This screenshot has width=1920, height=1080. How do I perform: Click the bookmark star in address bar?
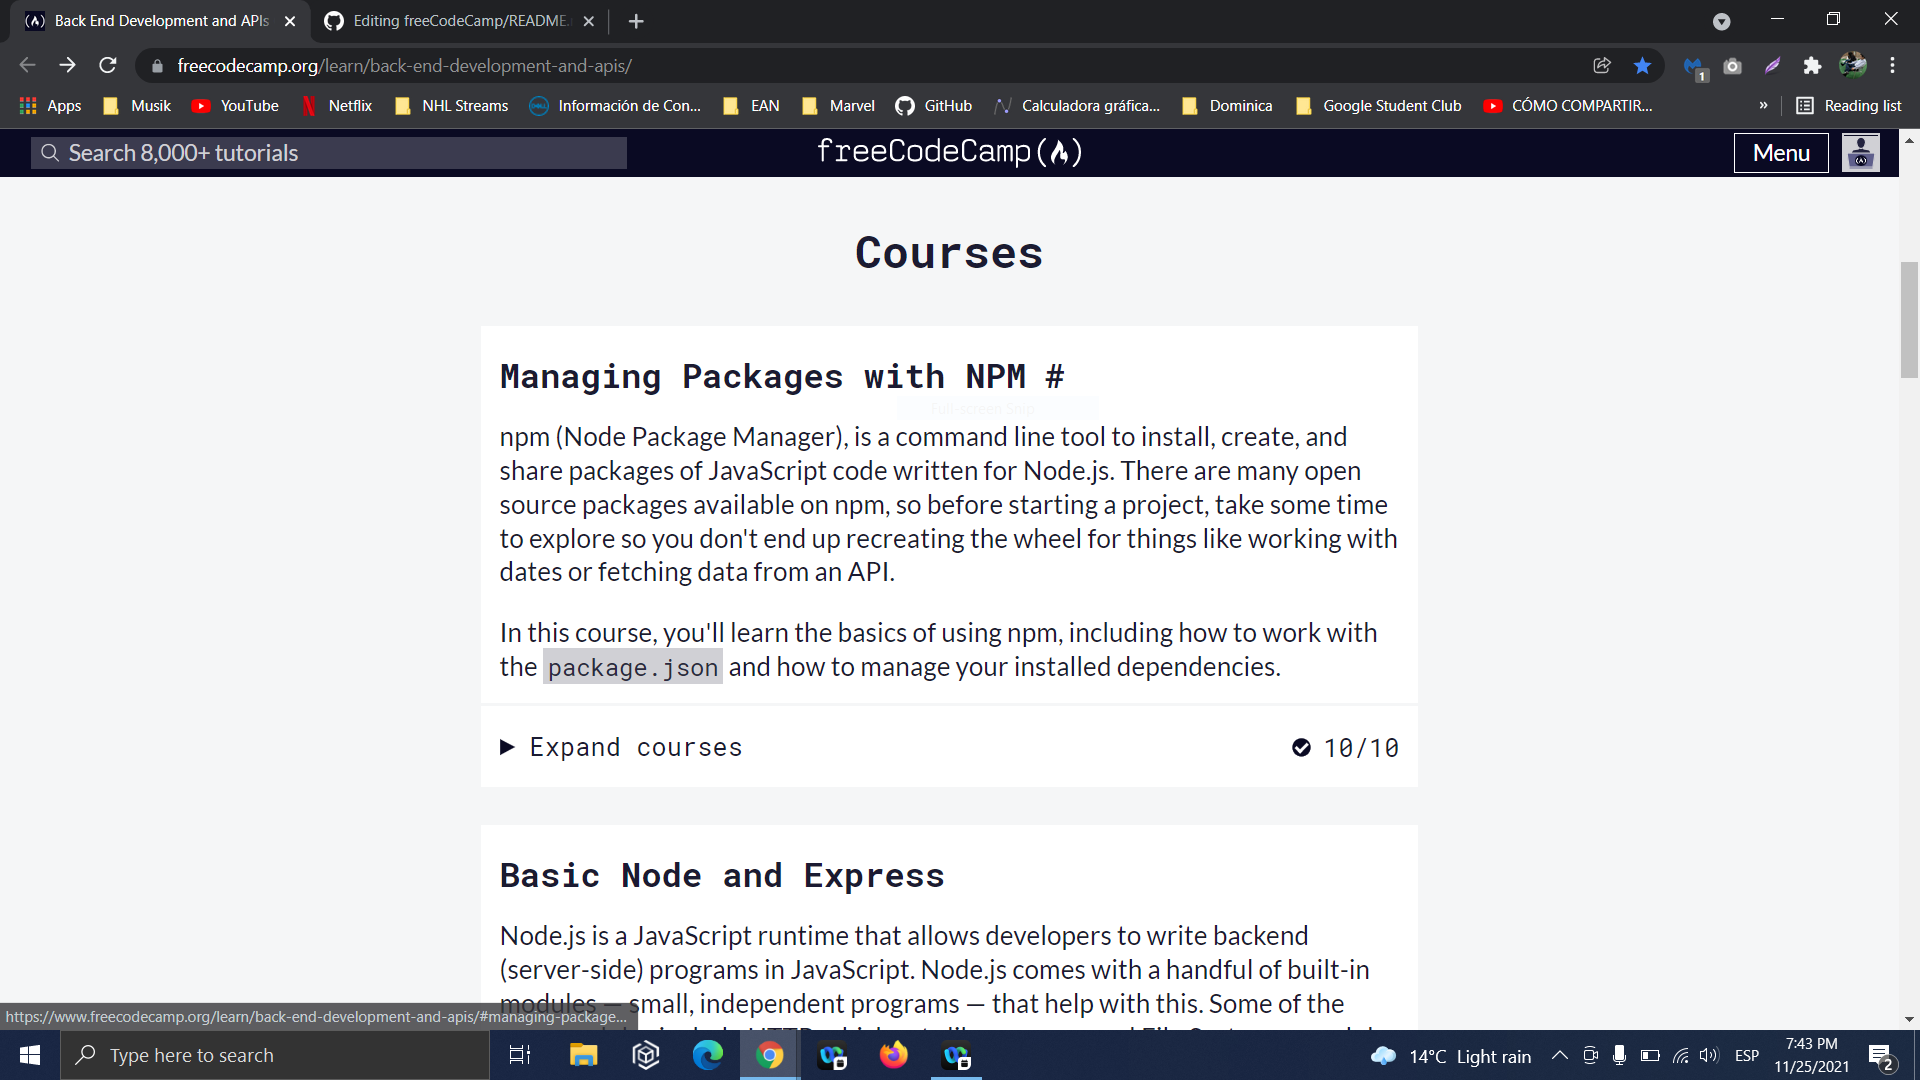[1642, 65]
